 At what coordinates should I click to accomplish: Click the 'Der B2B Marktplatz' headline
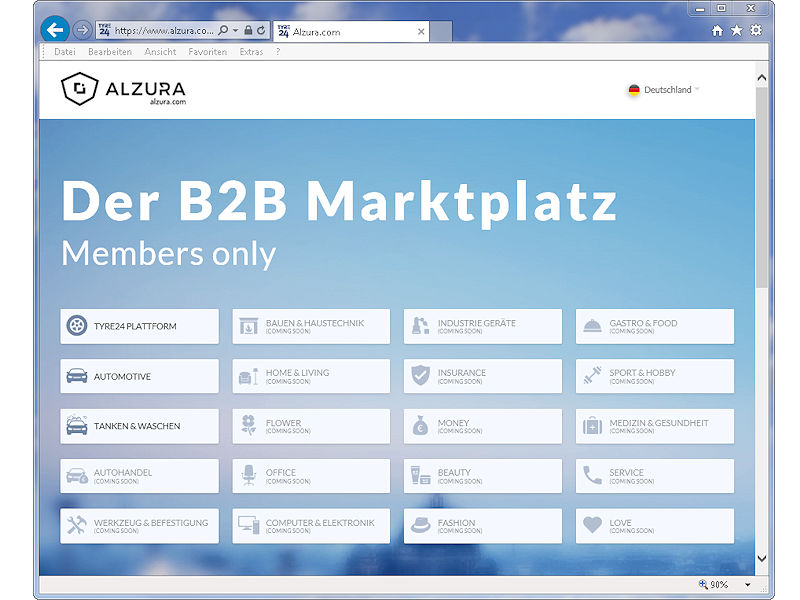[339, 203]
